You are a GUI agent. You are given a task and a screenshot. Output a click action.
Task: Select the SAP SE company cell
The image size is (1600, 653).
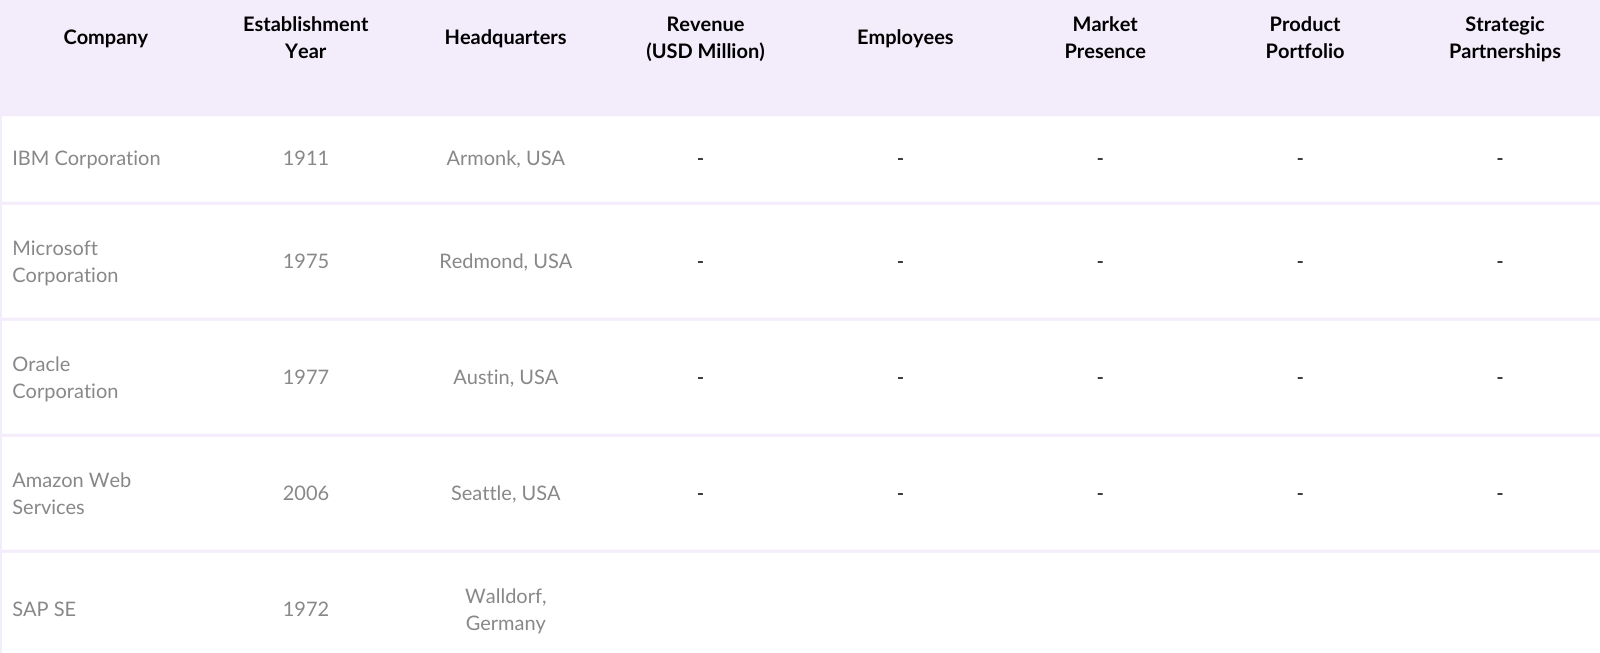[44, 609]
